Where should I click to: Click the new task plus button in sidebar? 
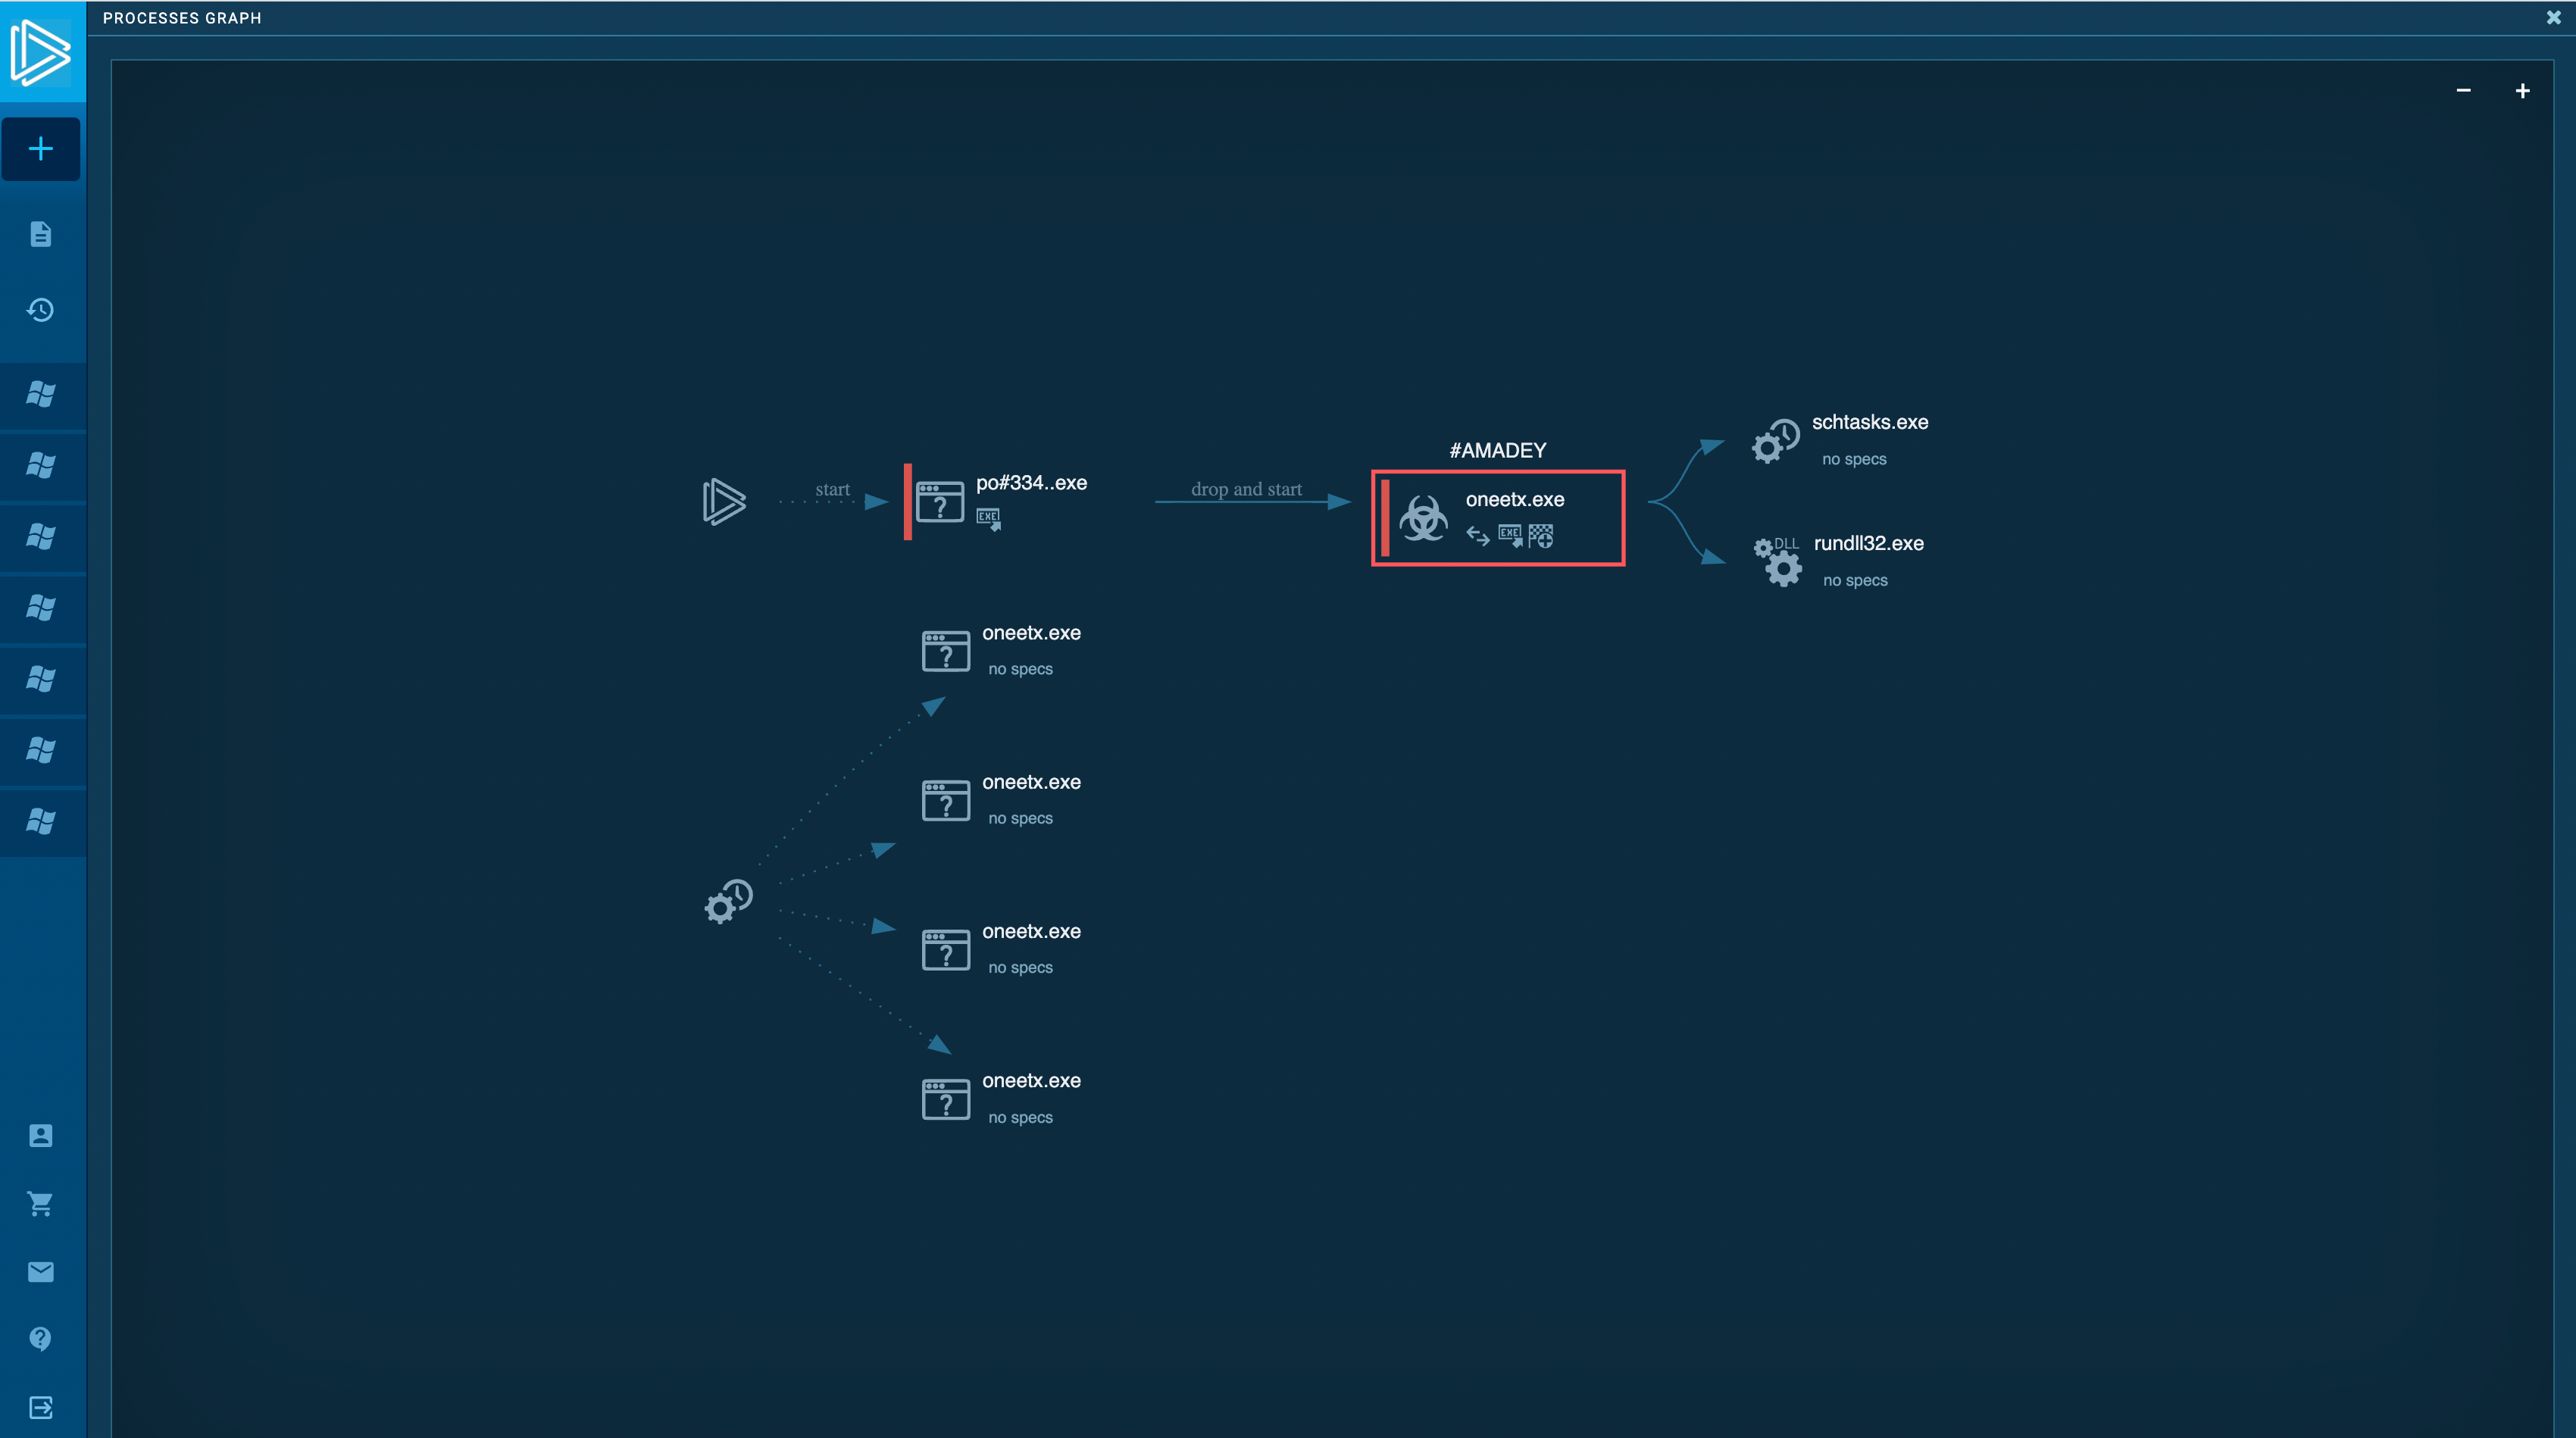point(41,149)
